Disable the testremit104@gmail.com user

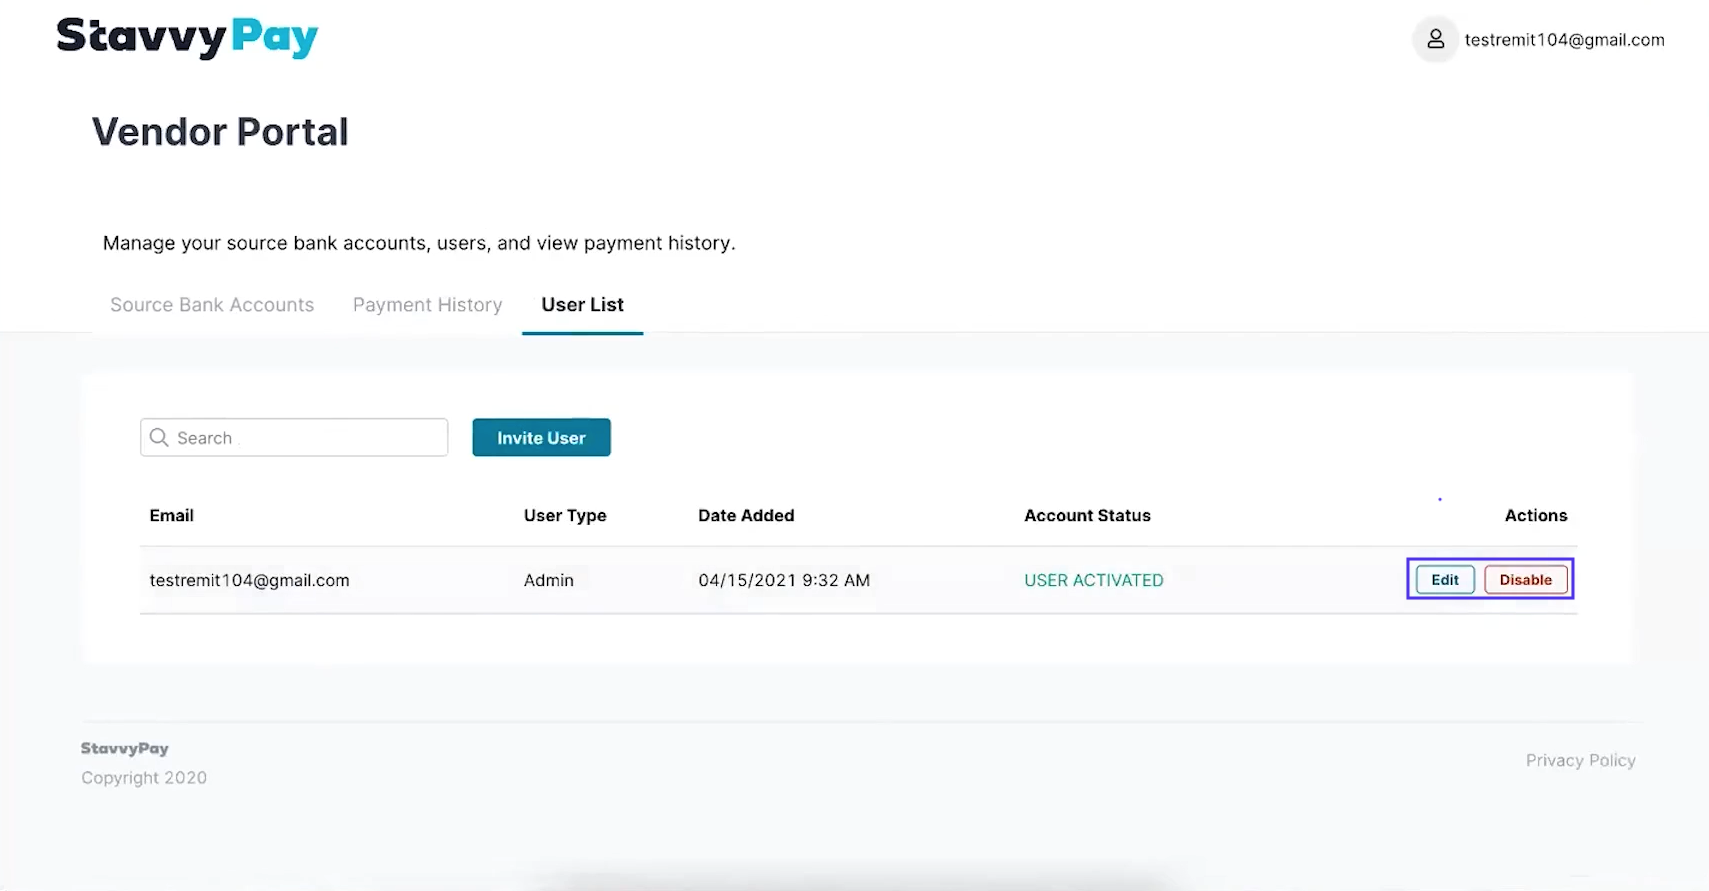[x=1526, y=579]
